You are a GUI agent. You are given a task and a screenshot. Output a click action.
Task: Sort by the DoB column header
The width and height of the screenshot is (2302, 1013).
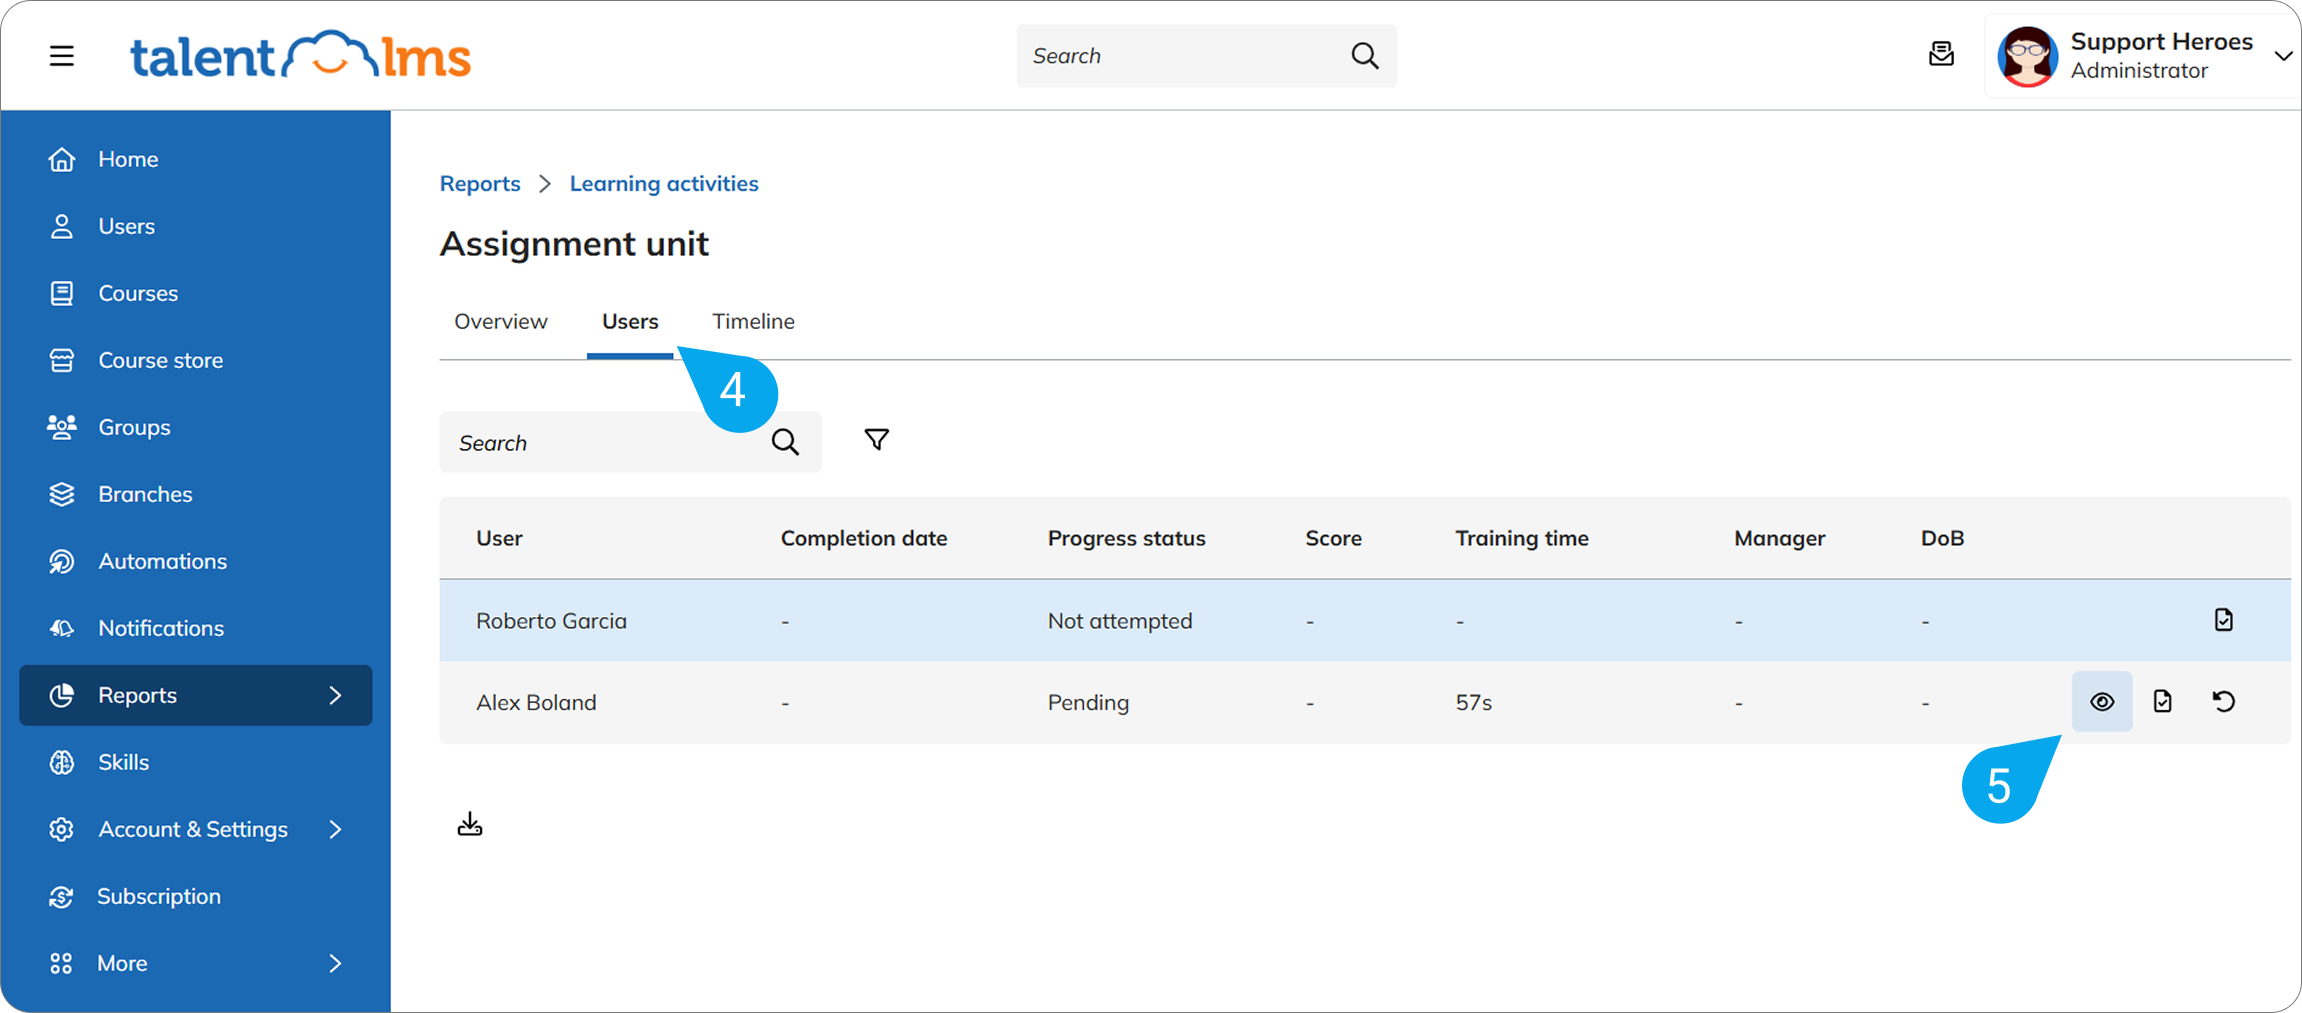1942,538
